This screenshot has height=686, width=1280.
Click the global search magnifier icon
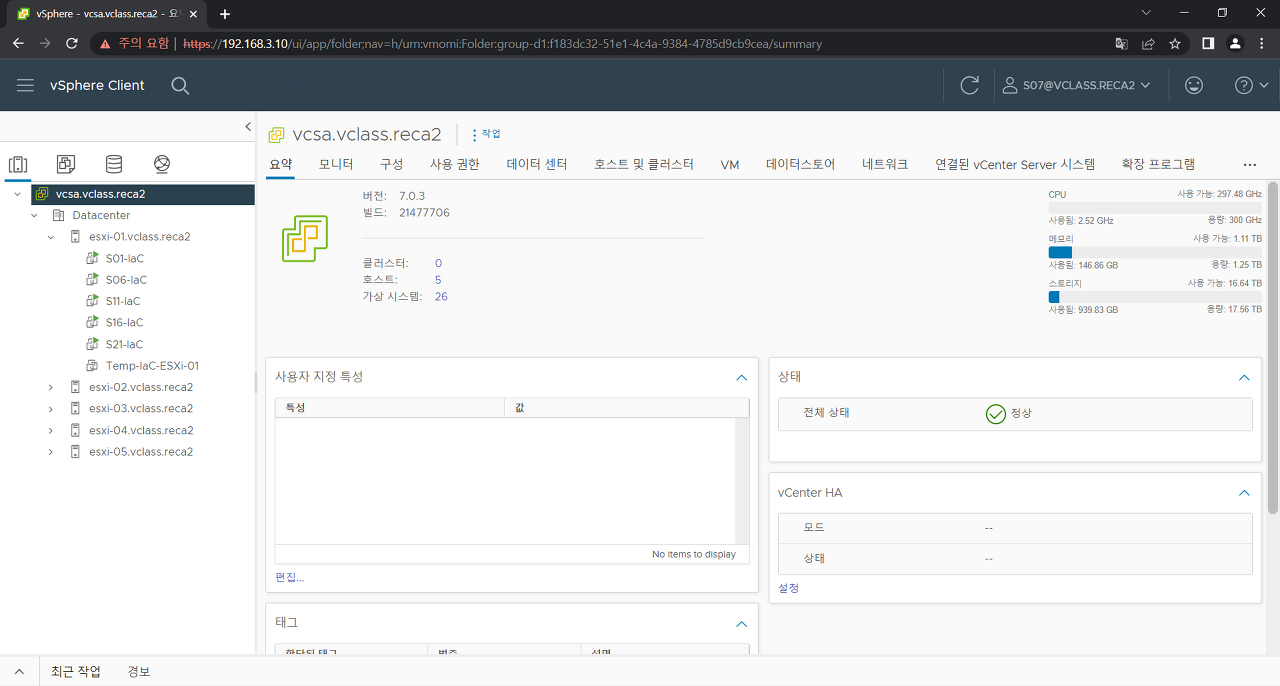(180, 86)
